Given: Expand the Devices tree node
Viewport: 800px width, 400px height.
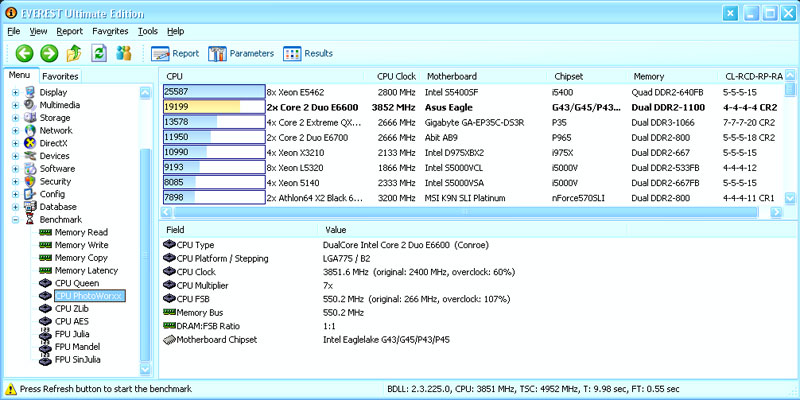Looking at the screenshot, I should pos(15,156).
